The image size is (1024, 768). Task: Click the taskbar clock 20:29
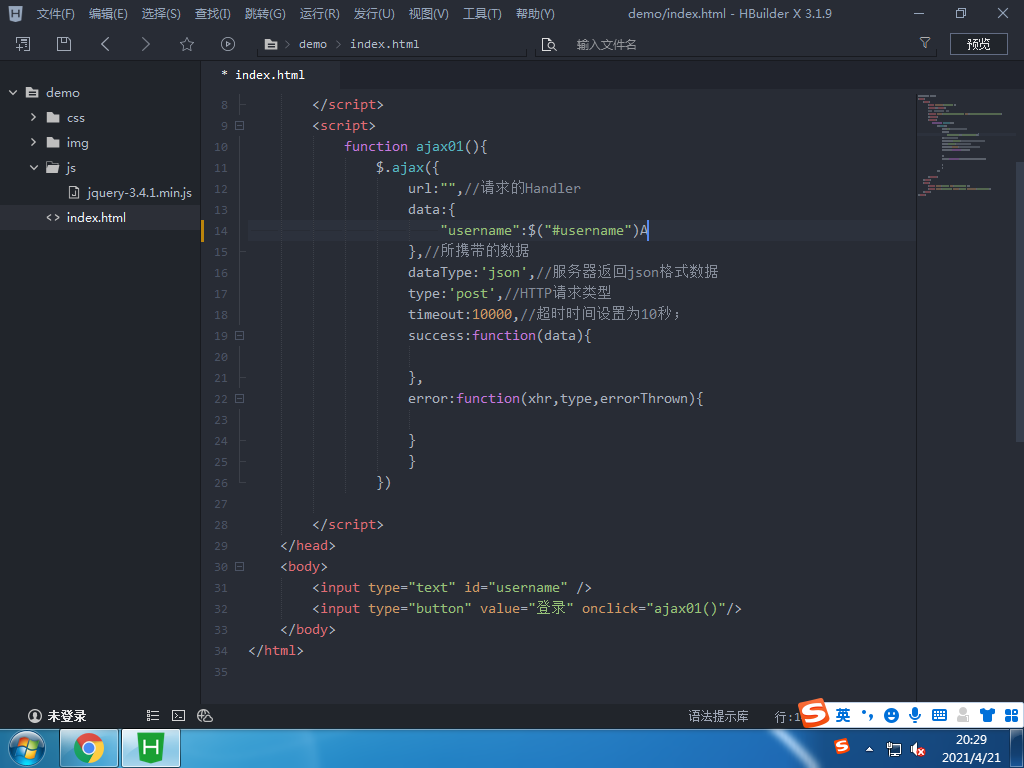[971, 740]
